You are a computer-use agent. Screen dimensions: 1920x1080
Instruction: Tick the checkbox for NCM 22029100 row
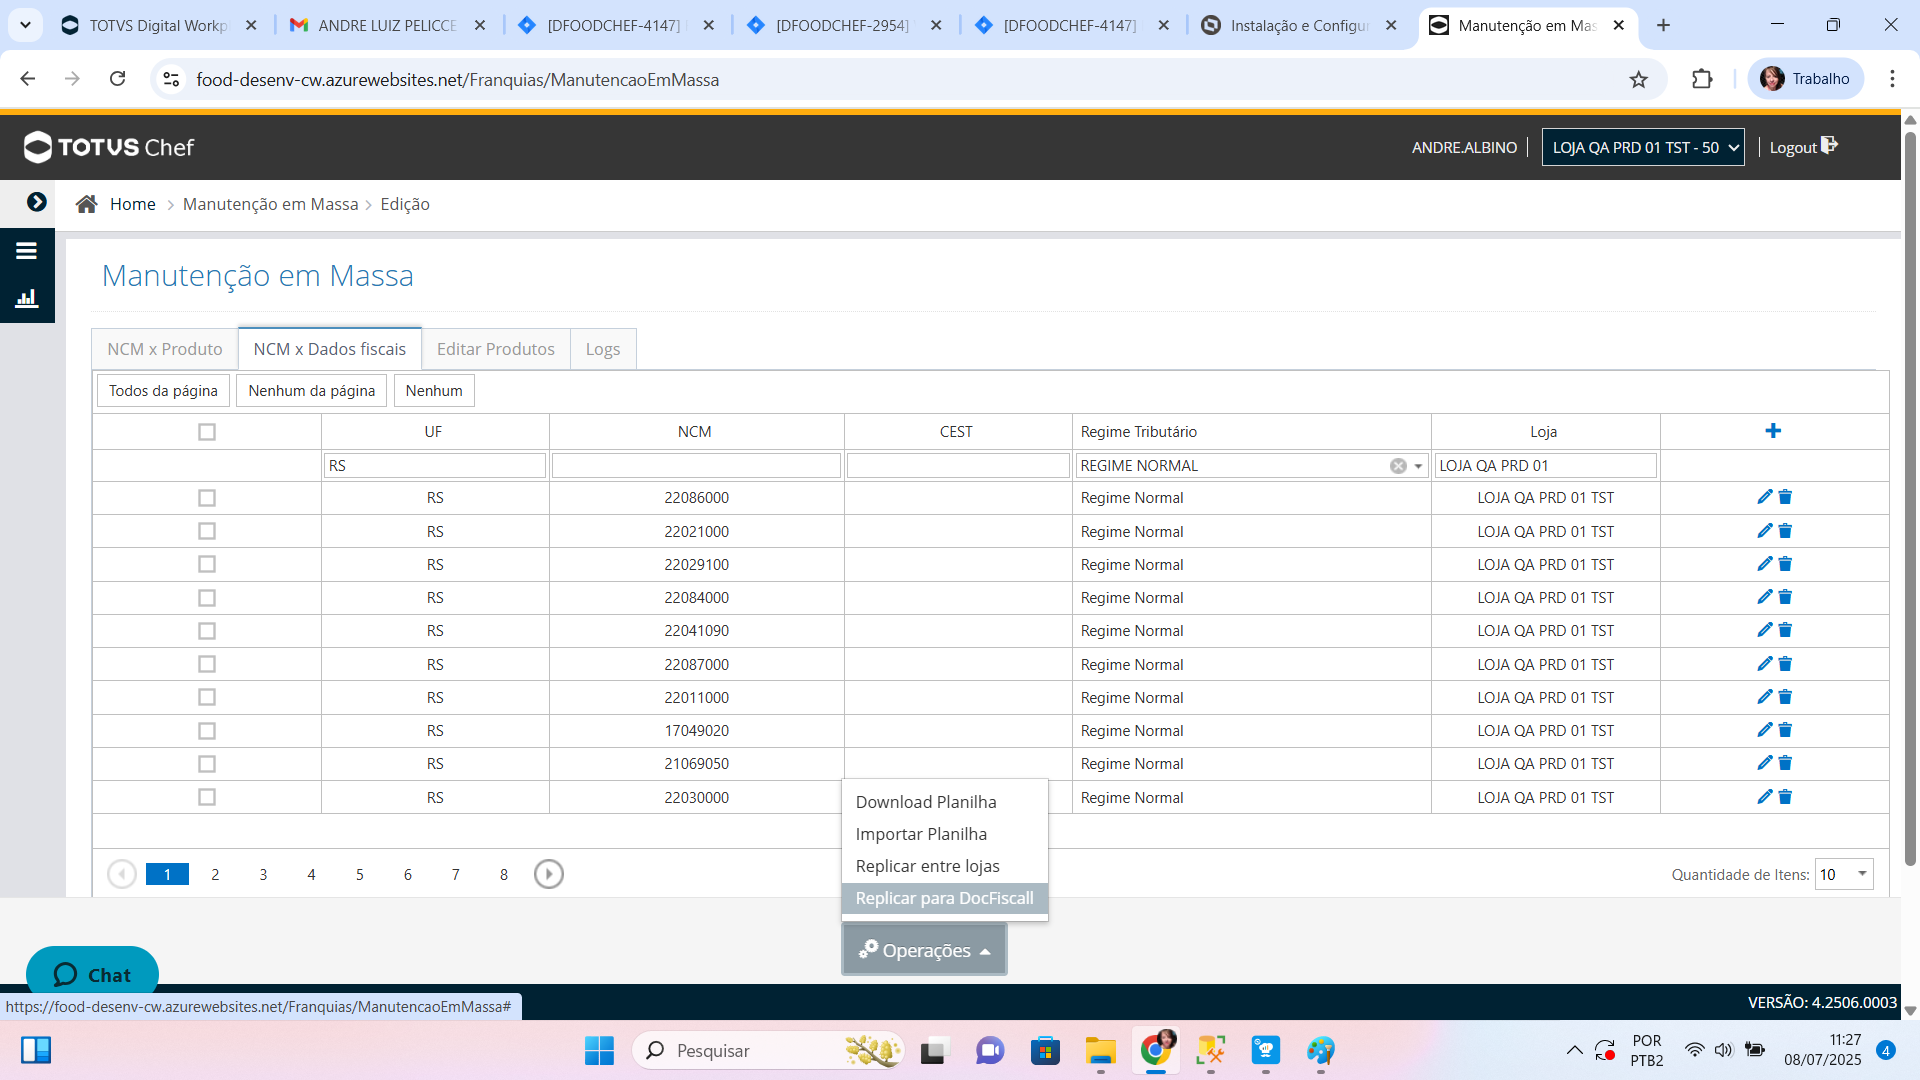point(207,564)
